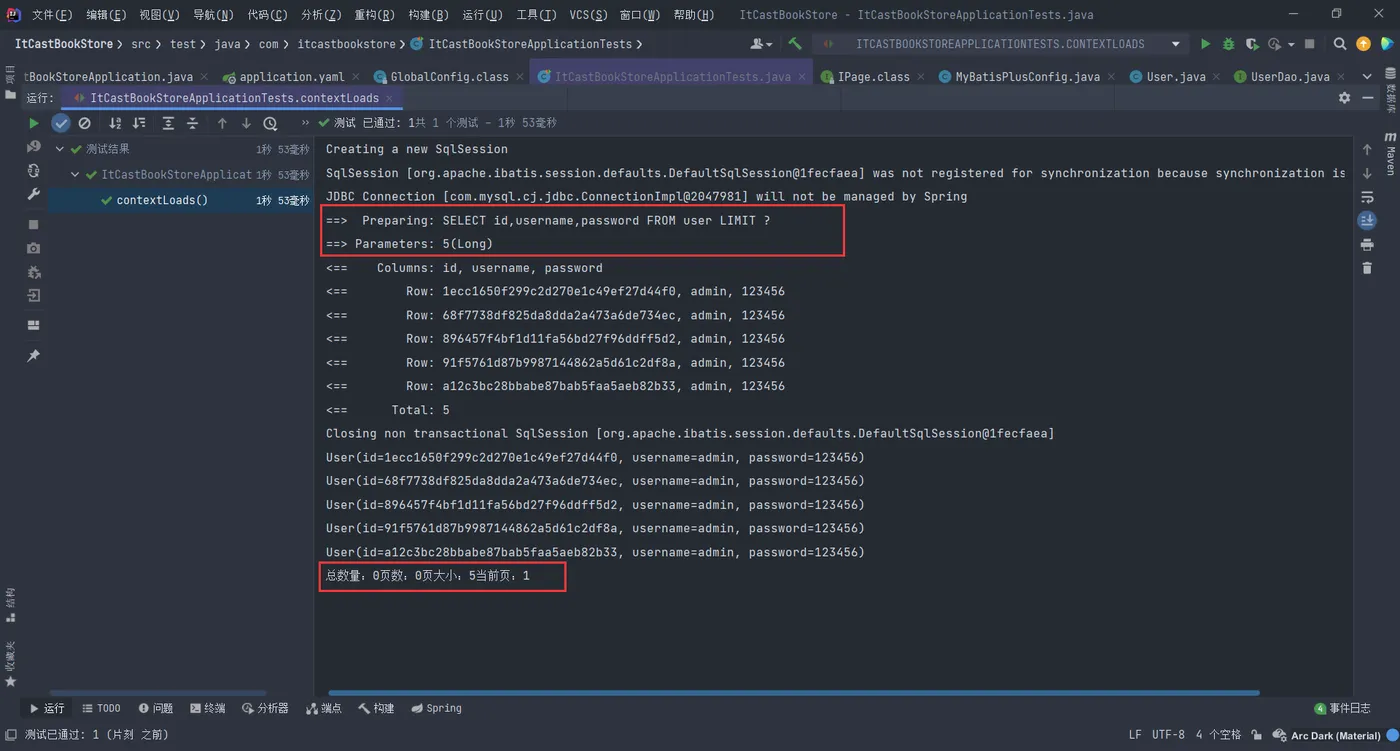Clear all console output trash icon
Image resolution: width=1400 pixels, height=751 pixels.
click(x=1367, y=268)
